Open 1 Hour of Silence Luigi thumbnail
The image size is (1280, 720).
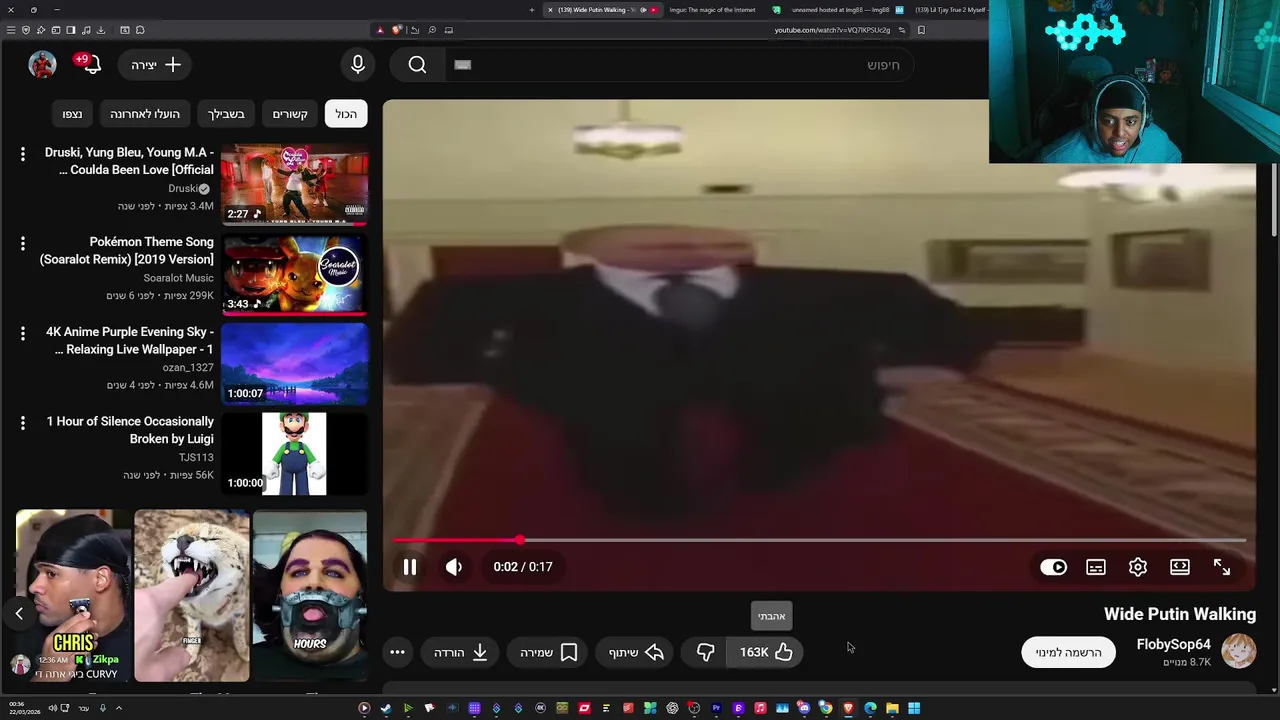(x=295, y=454)
